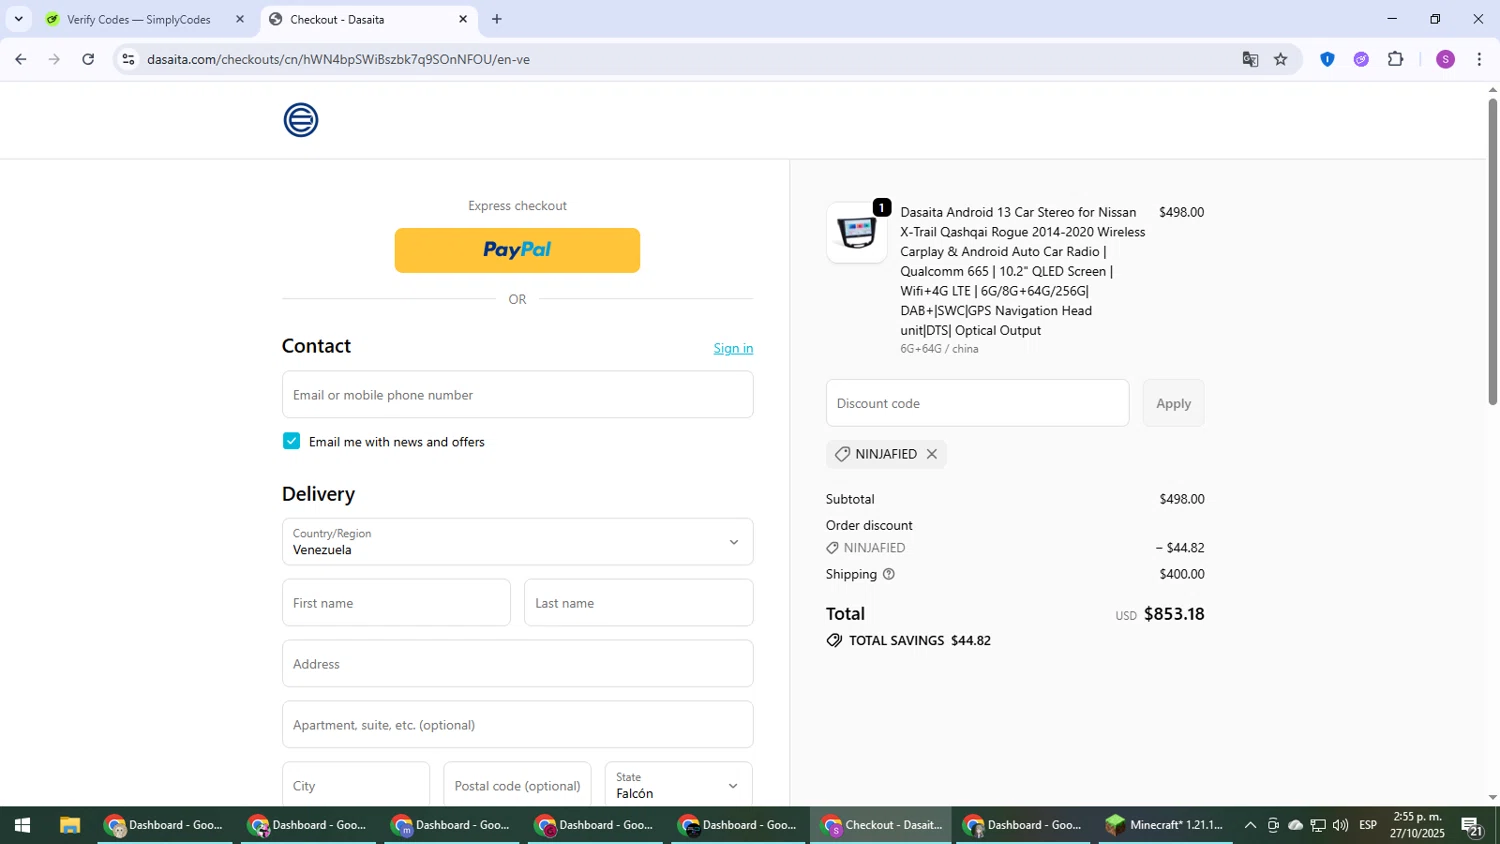Focus the Address input field
The height and width of the screenshot is (844, 1500).
tap(517, 664)
